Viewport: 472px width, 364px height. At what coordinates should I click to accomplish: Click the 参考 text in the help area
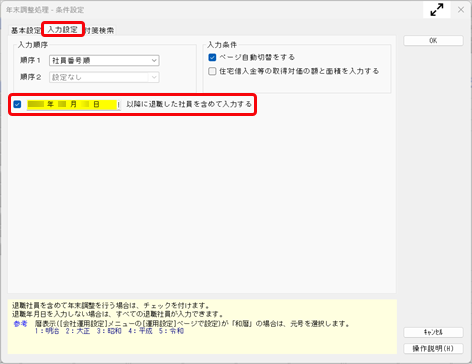[20, 323]
